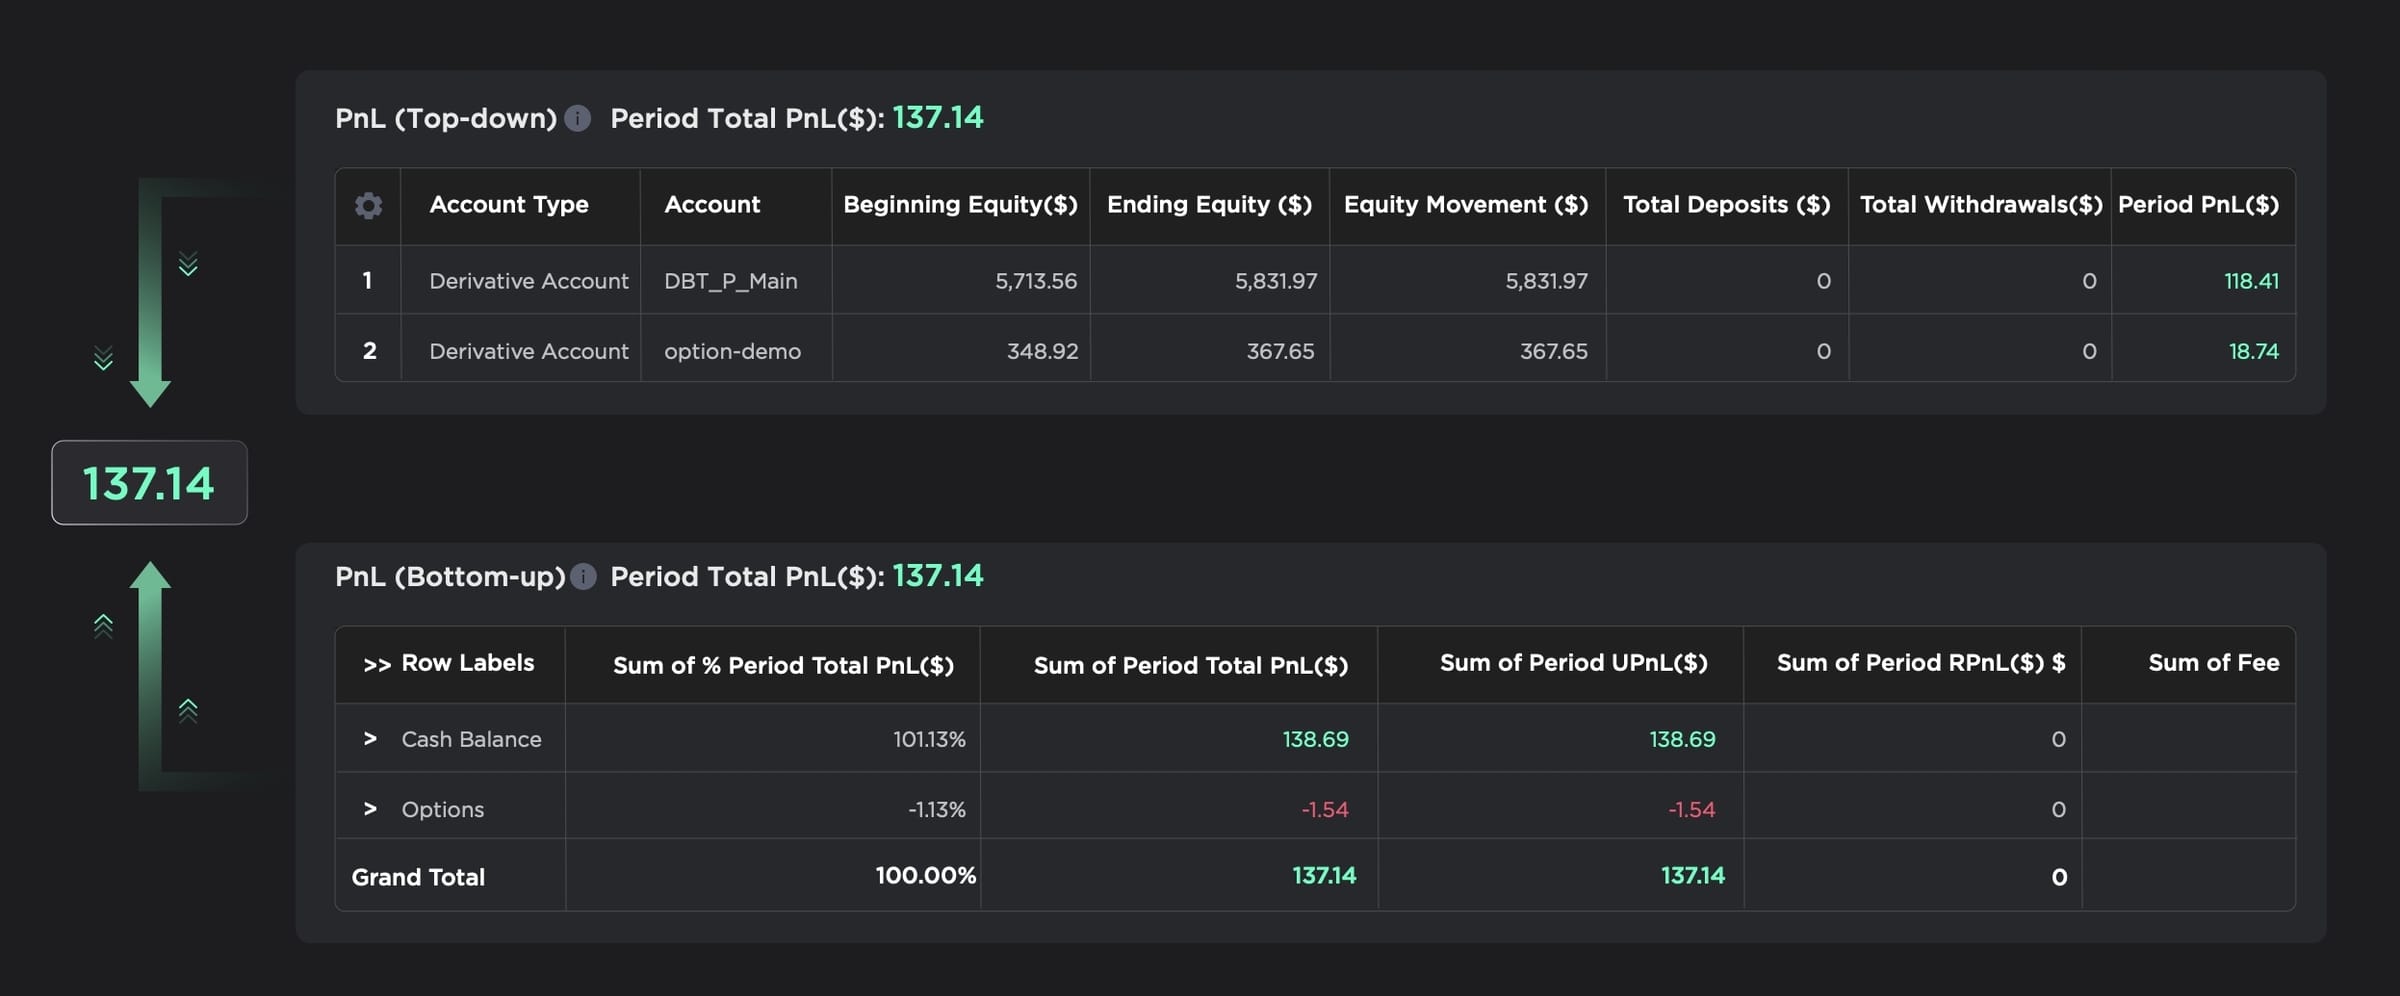Click the green 137.14 Period Total PnL value

coord(938,118)
